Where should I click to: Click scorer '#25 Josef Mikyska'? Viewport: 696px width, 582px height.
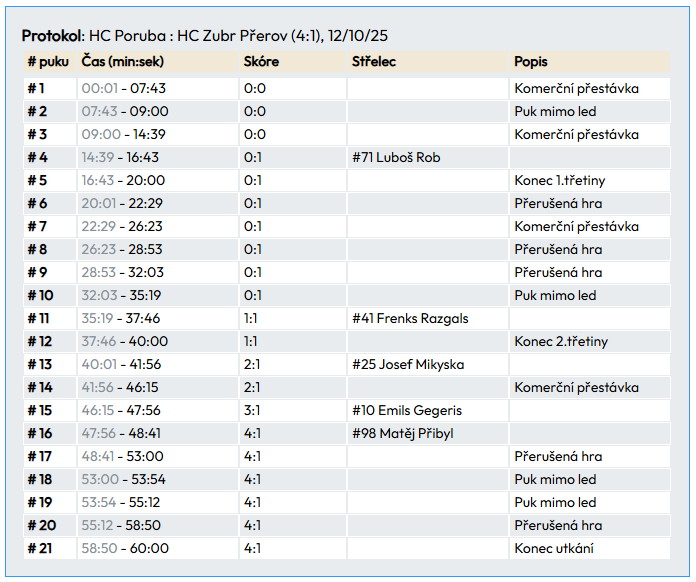pyautogui.click(x=408, y=365)
